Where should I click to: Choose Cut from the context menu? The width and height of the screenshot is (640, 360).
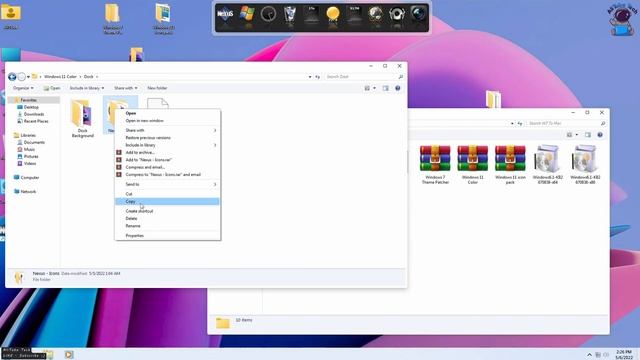(168, 194)
